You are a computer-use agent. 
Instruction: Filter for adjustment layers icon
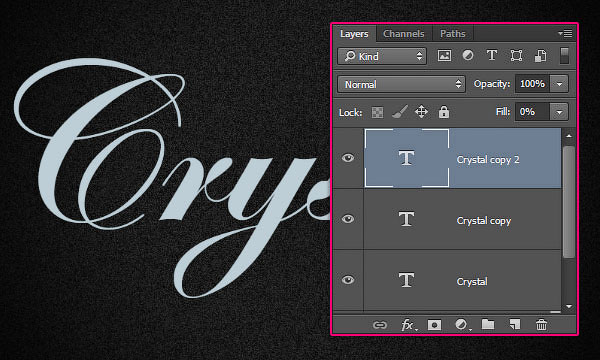coord(468,56)
